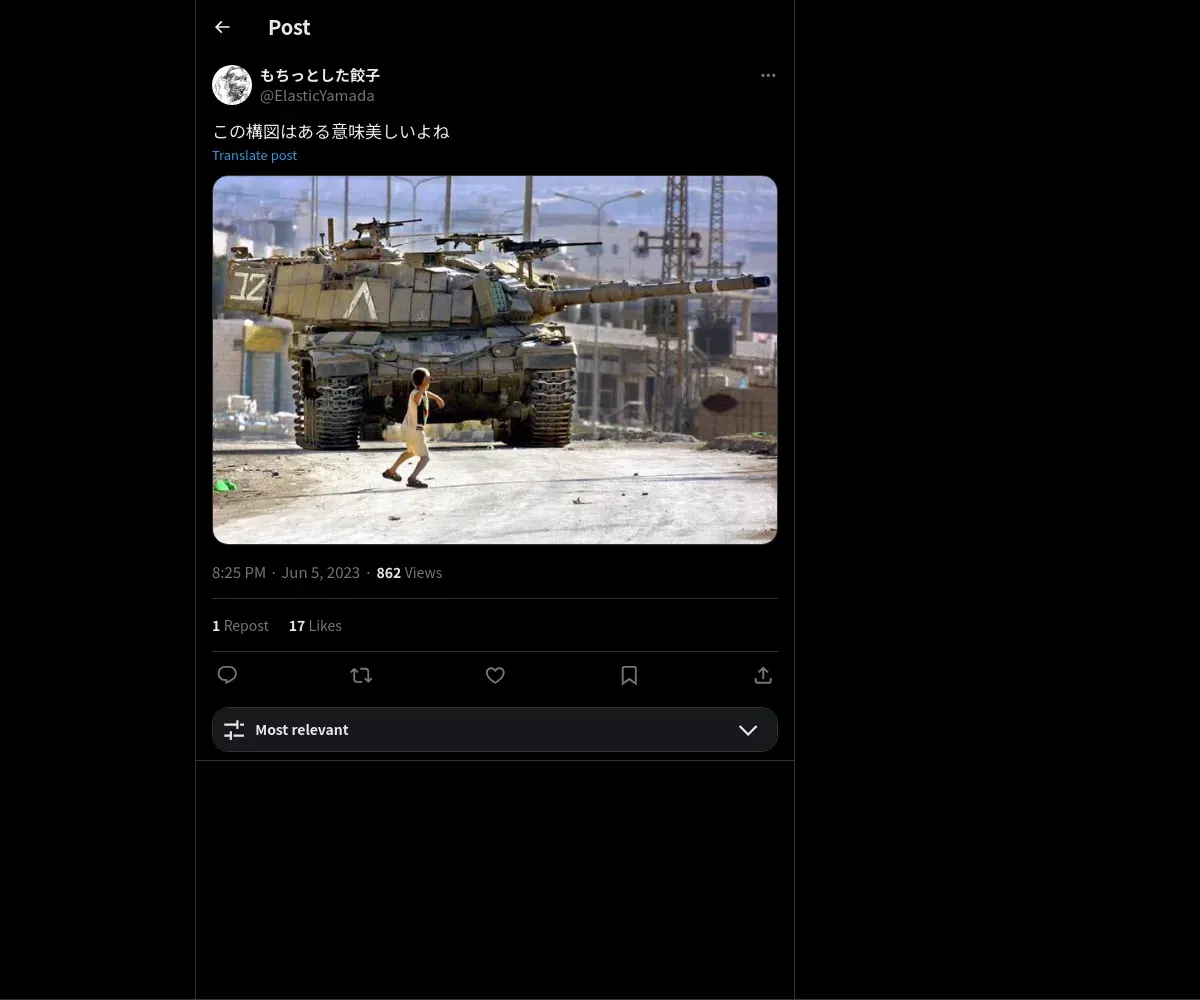View the 17 Likes list
This screenshot has width=1200, height=1000.
tap(315, 625)
